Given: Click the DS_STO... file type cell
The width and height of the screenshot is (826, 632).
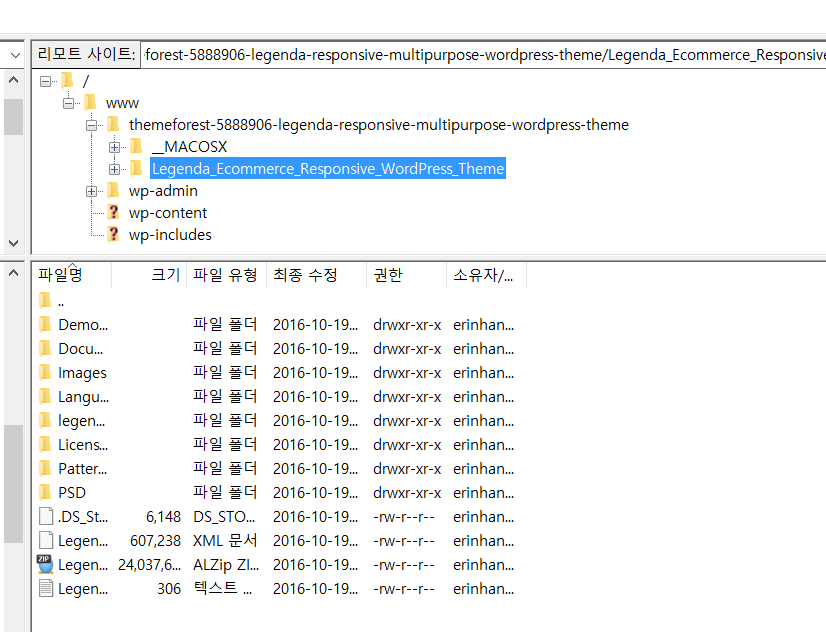Looking at the screenshot, I should [x=224, y=517].
